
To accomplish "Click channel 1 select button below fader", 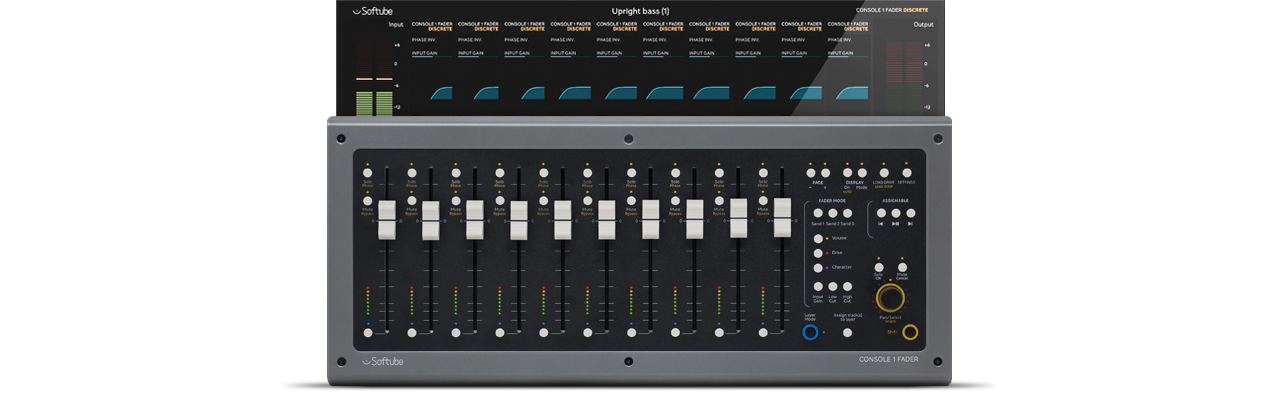I will tap(368, 332).
